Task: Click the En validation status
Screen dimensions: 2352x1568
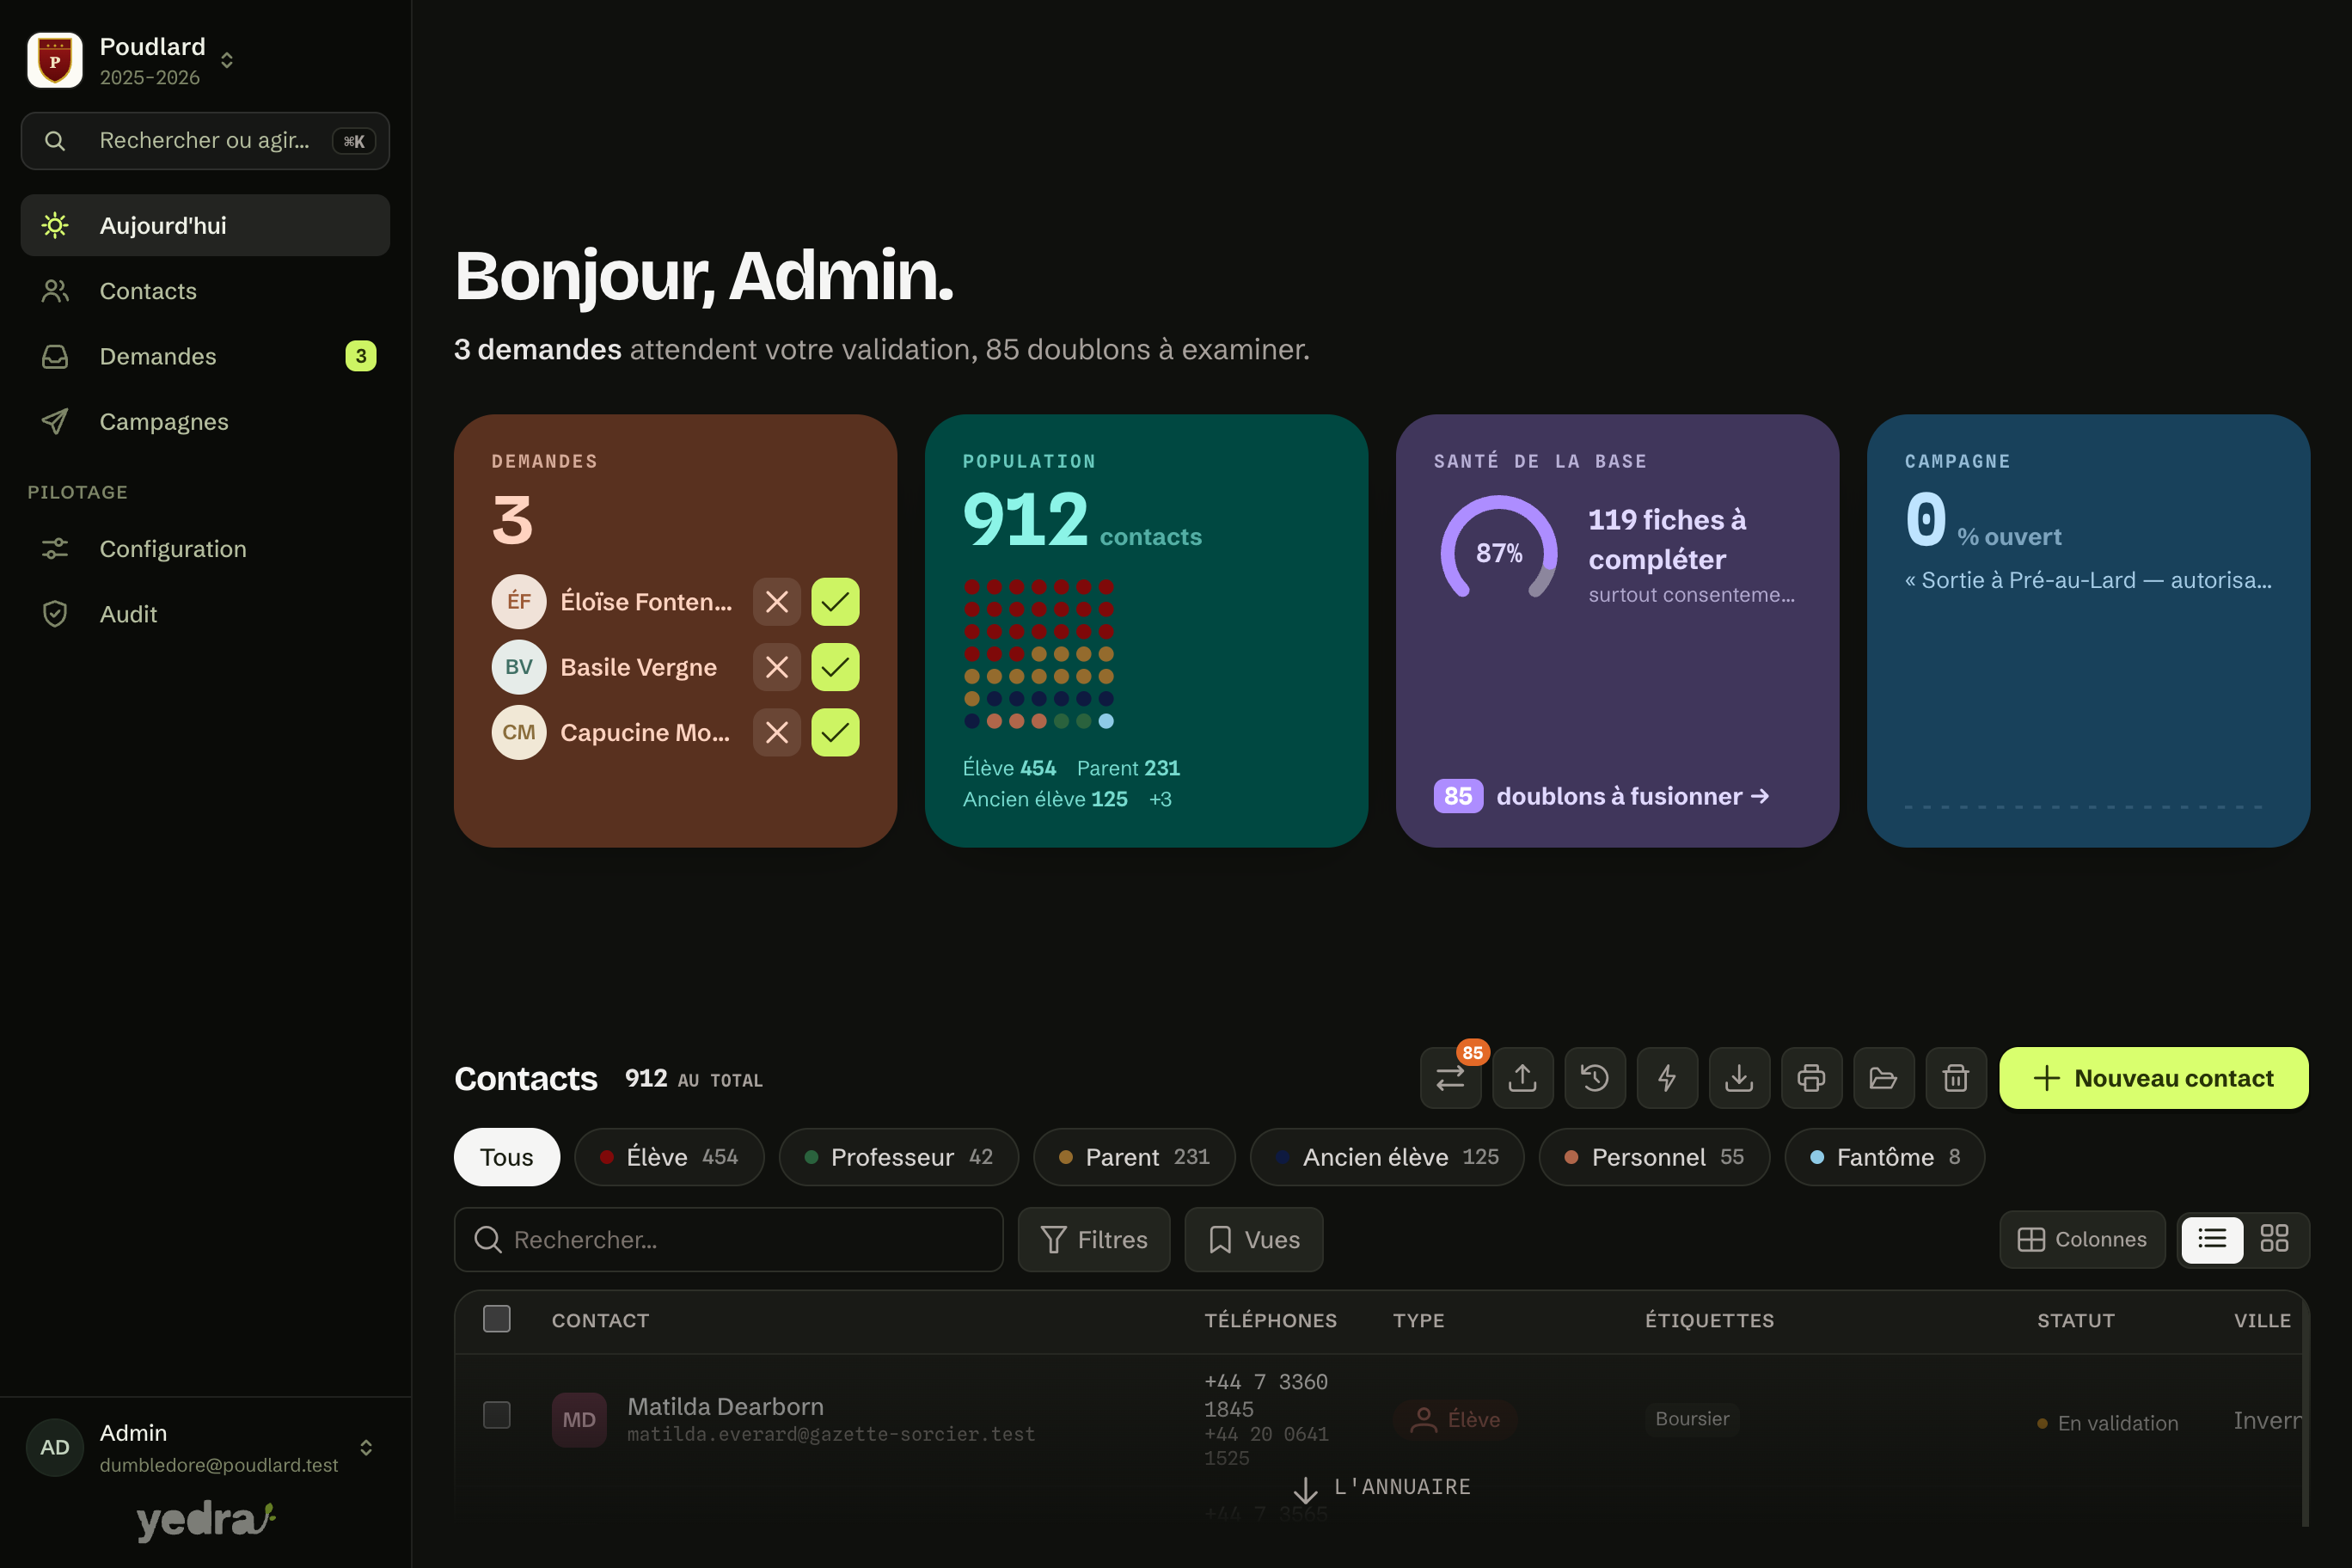Action: click(x=2108, y=1423)
